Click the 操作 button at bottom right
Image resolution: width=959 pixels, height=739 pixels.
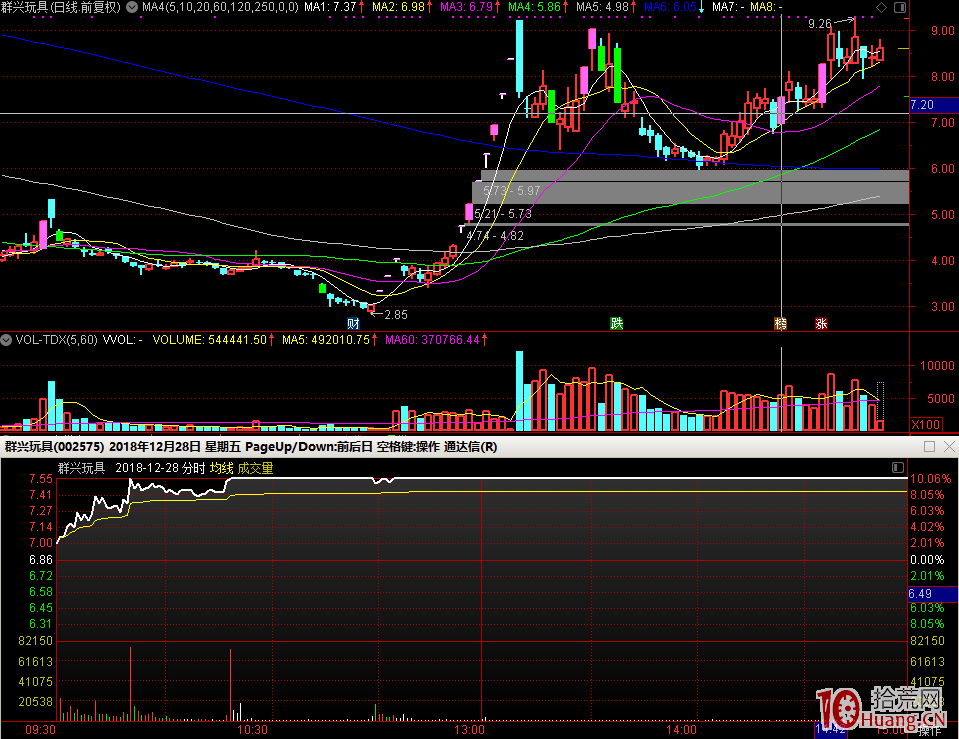(x=929, y=731)
